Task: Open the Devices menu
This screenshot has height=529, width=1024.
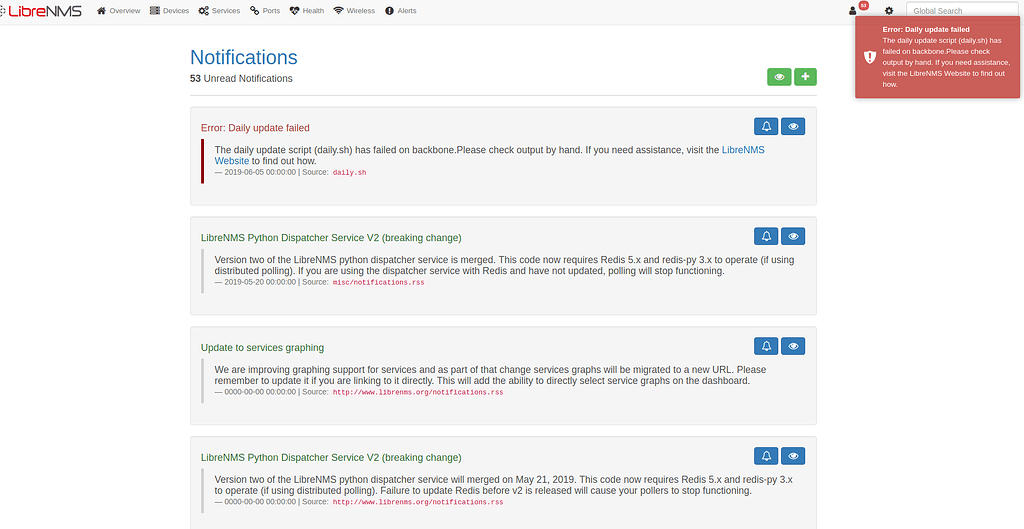Action: pos(169,10)
